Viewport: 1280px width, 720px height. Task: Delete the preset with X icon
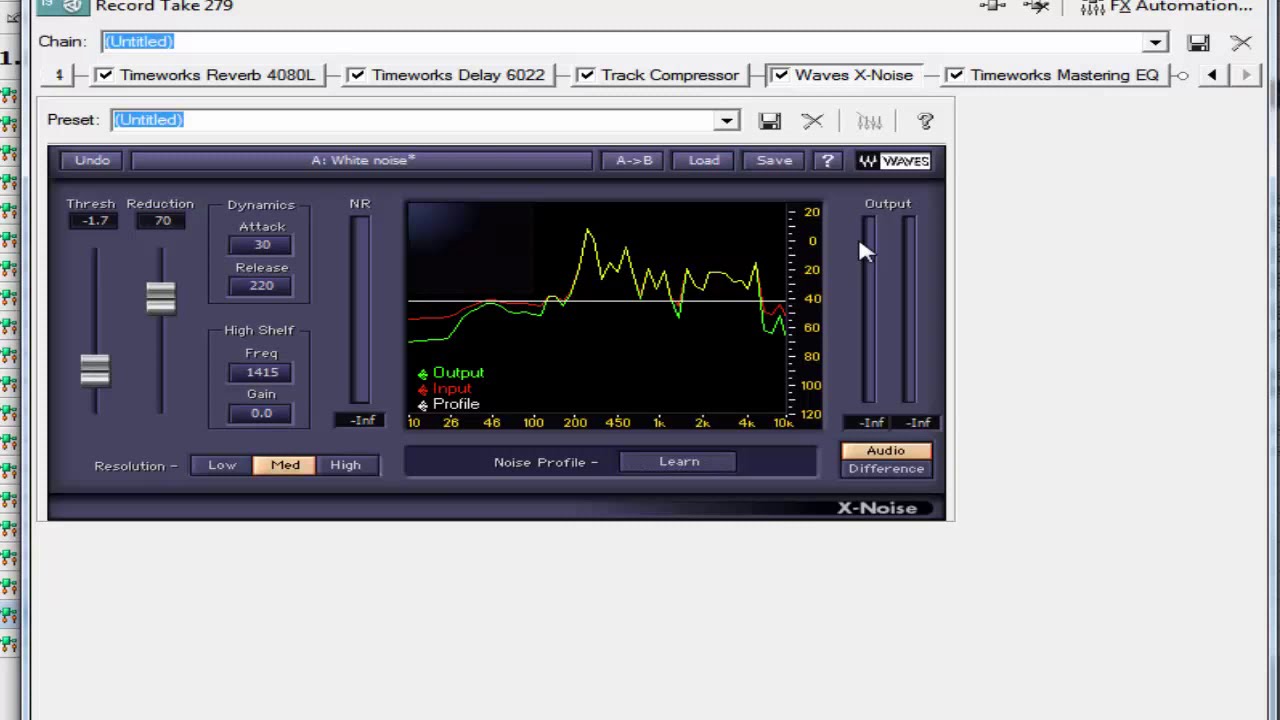tap(812, 121)
